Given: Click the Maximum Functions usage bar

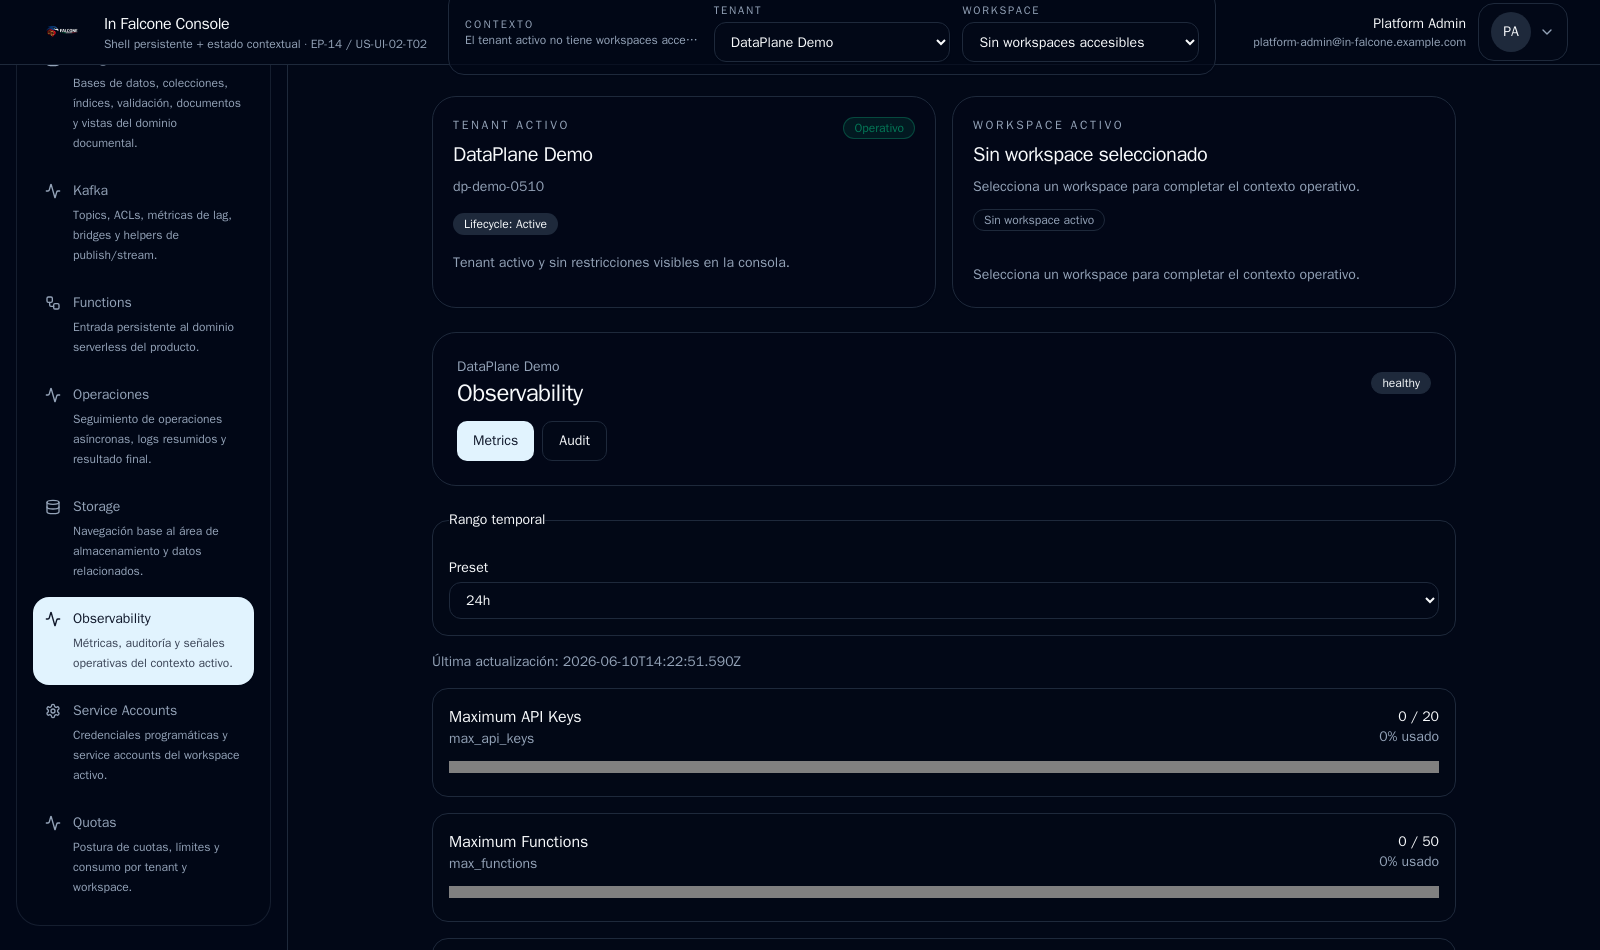Looking at the screenshot, I should 944,892.
